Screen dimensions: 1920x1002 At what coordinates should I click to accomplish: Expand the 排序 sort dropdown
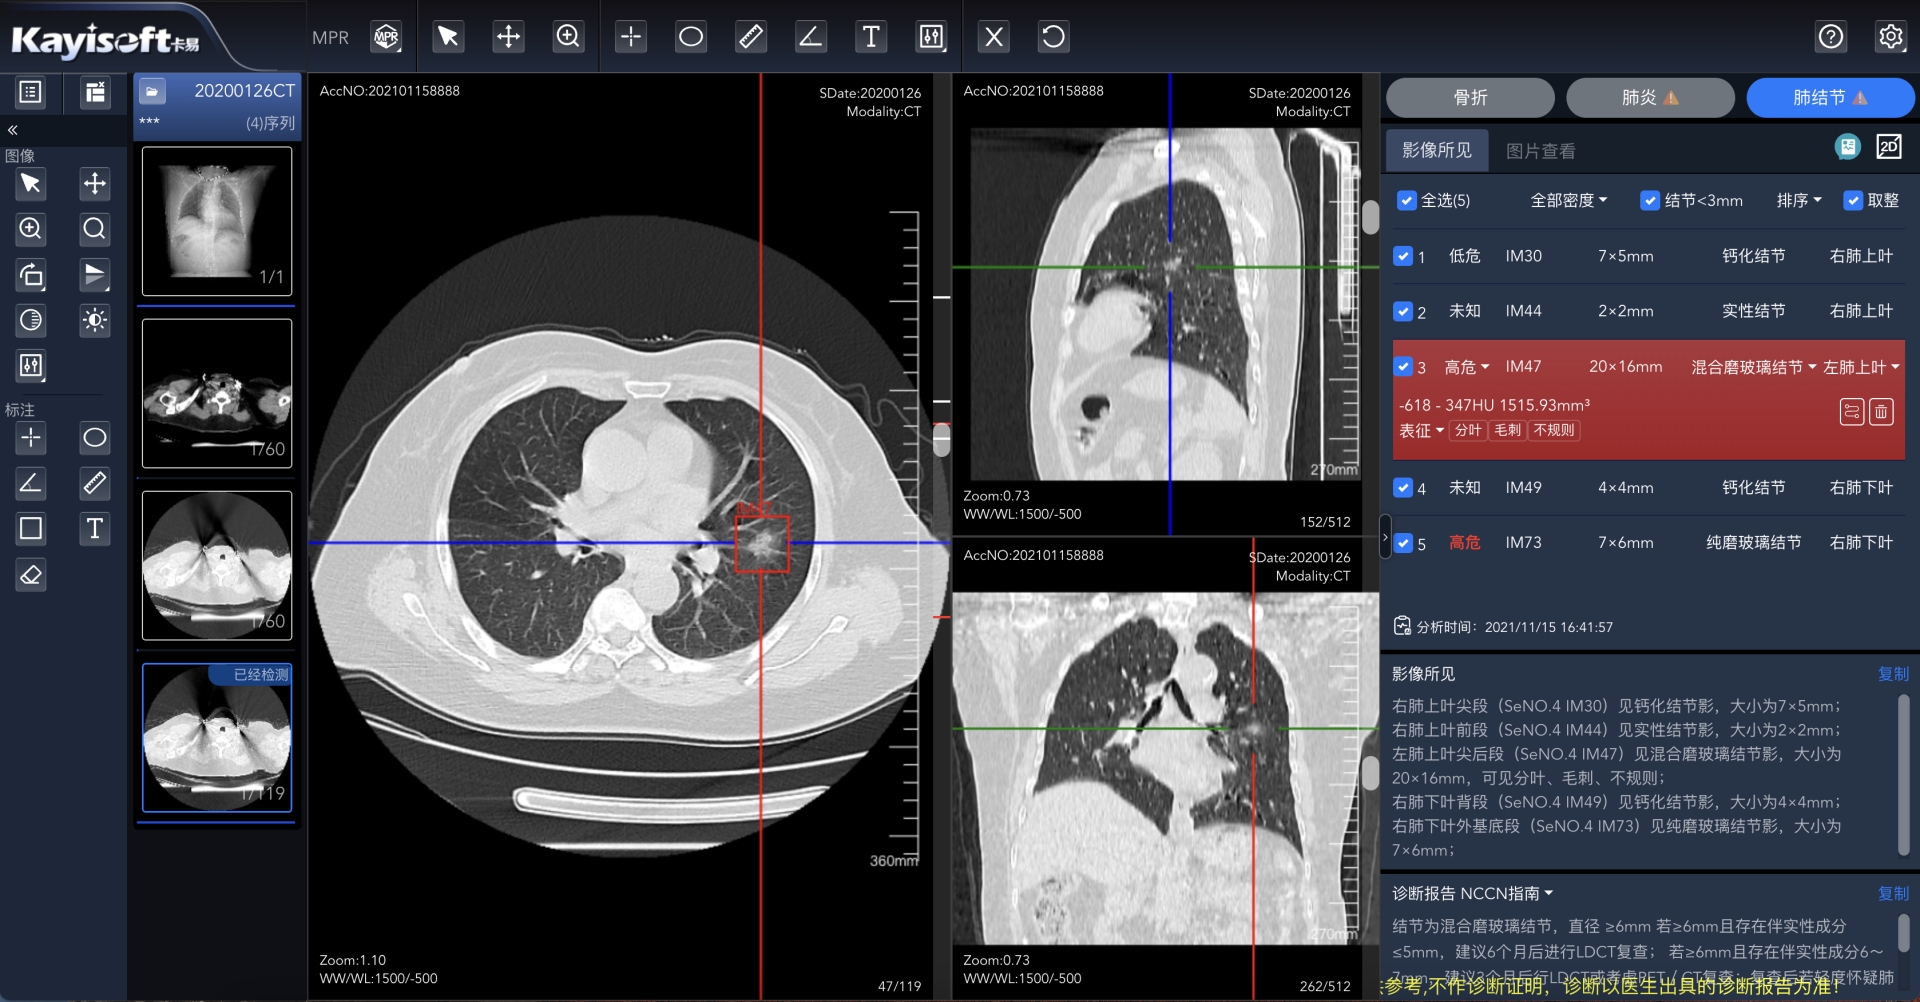click(x=1798, y=200)
